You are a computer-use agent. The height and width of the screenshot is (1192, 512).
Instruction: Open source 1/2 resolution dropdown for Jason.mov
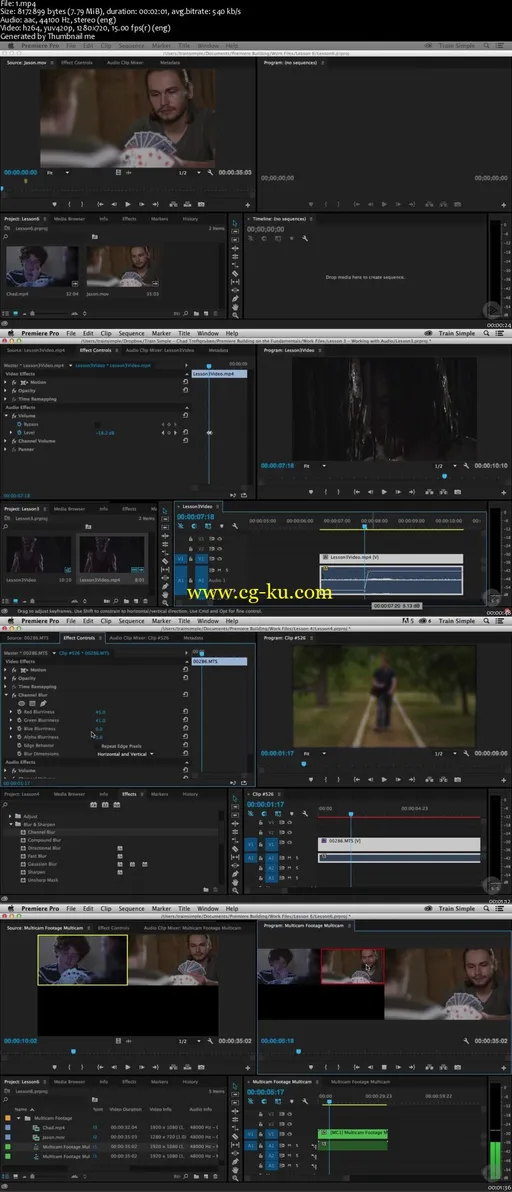[188, 173]
